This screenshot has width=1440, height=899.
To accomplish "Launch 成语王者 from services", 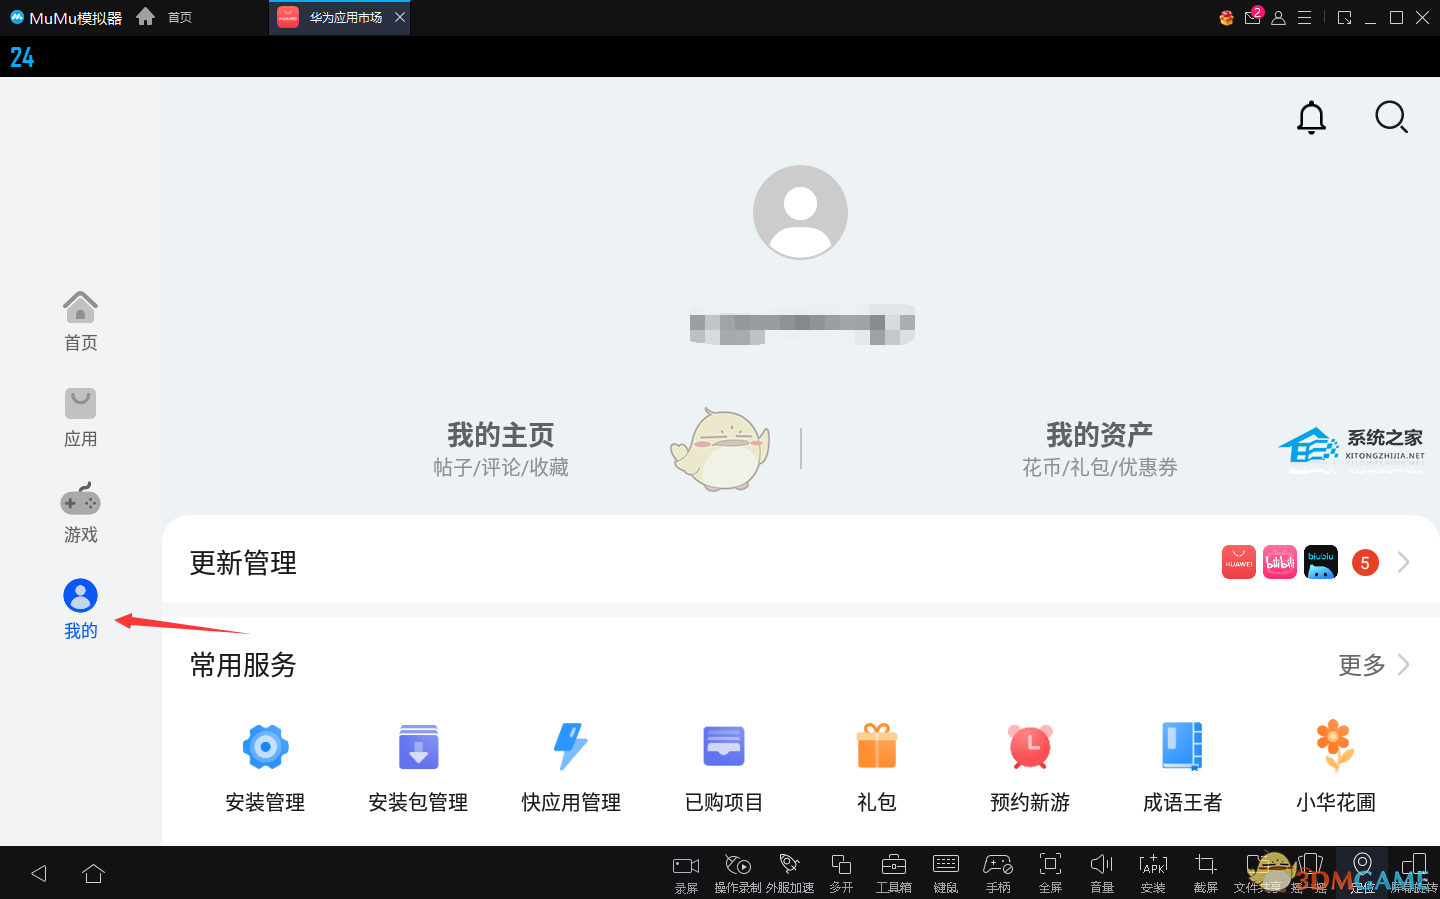I will click(1182, 747).
